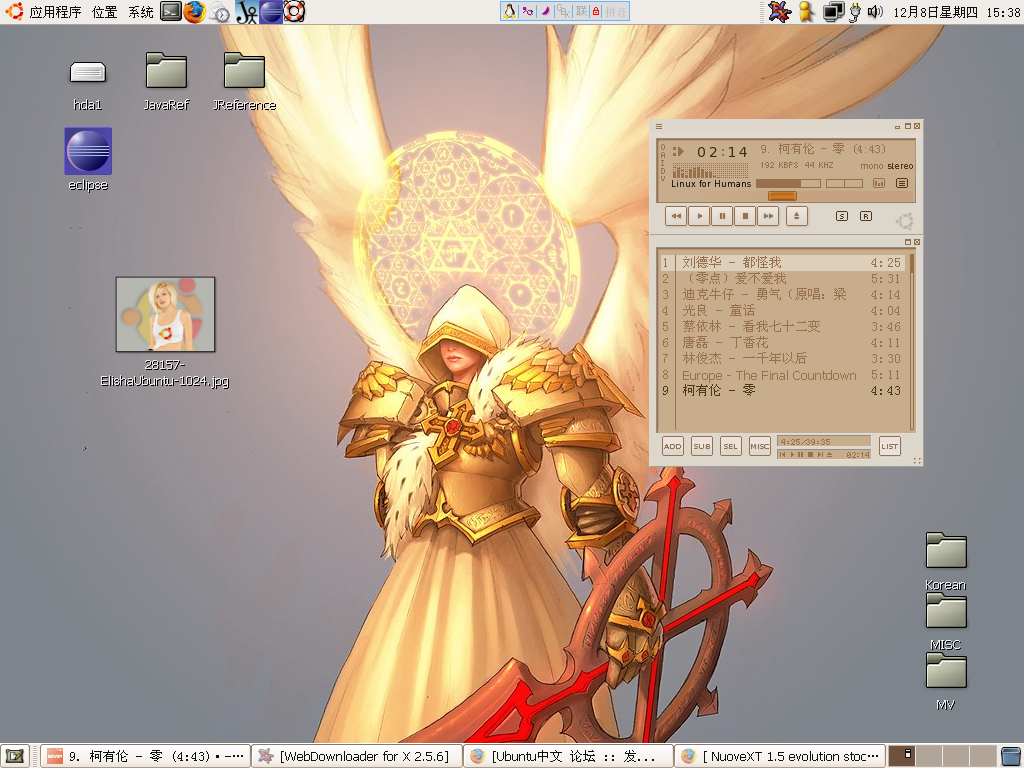Stop playback in the music player
1024x768 pixels.
(744, 216)
